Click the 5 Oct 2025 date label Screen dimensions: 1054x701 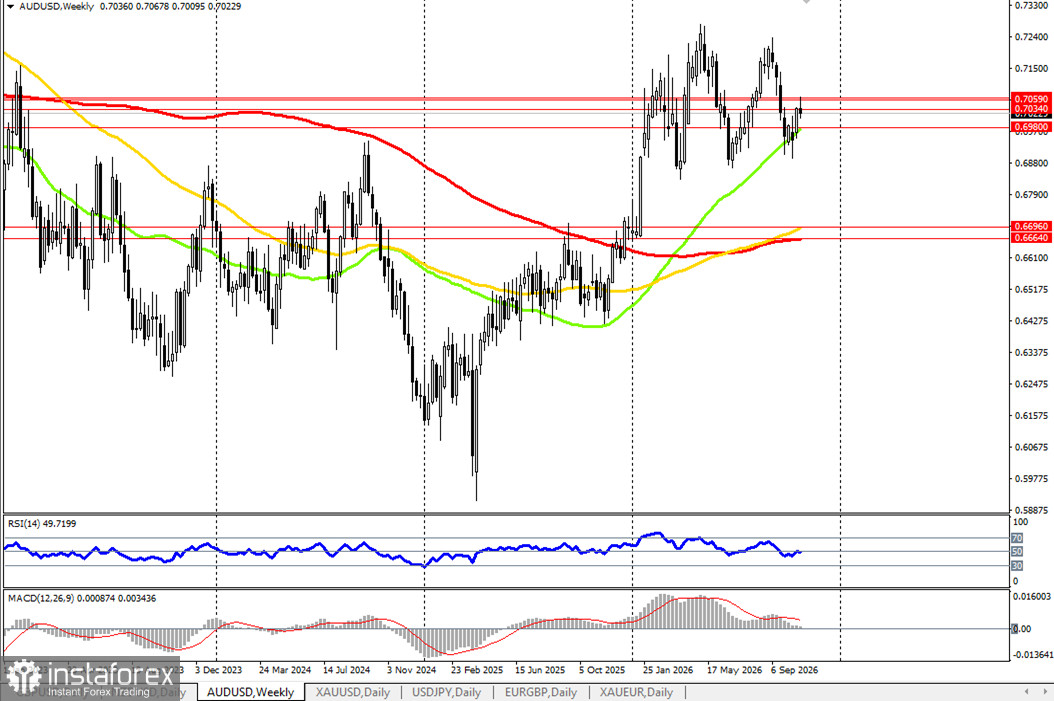602,670
